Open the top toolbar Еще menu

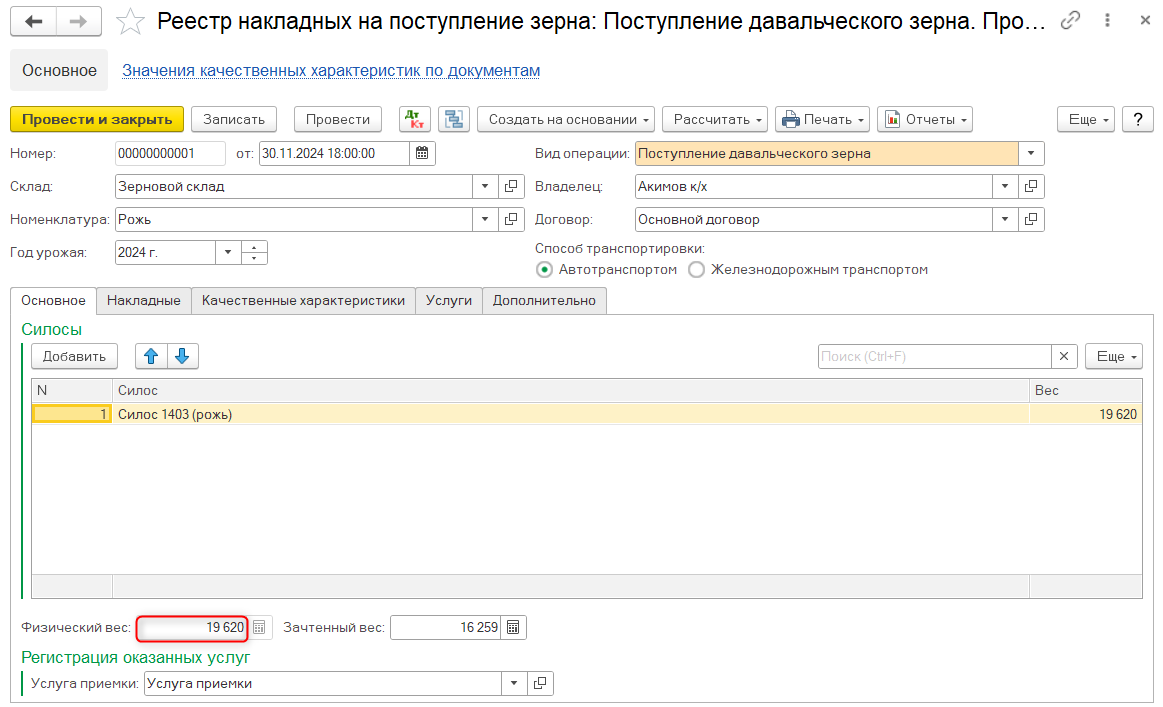point(1086,119)
